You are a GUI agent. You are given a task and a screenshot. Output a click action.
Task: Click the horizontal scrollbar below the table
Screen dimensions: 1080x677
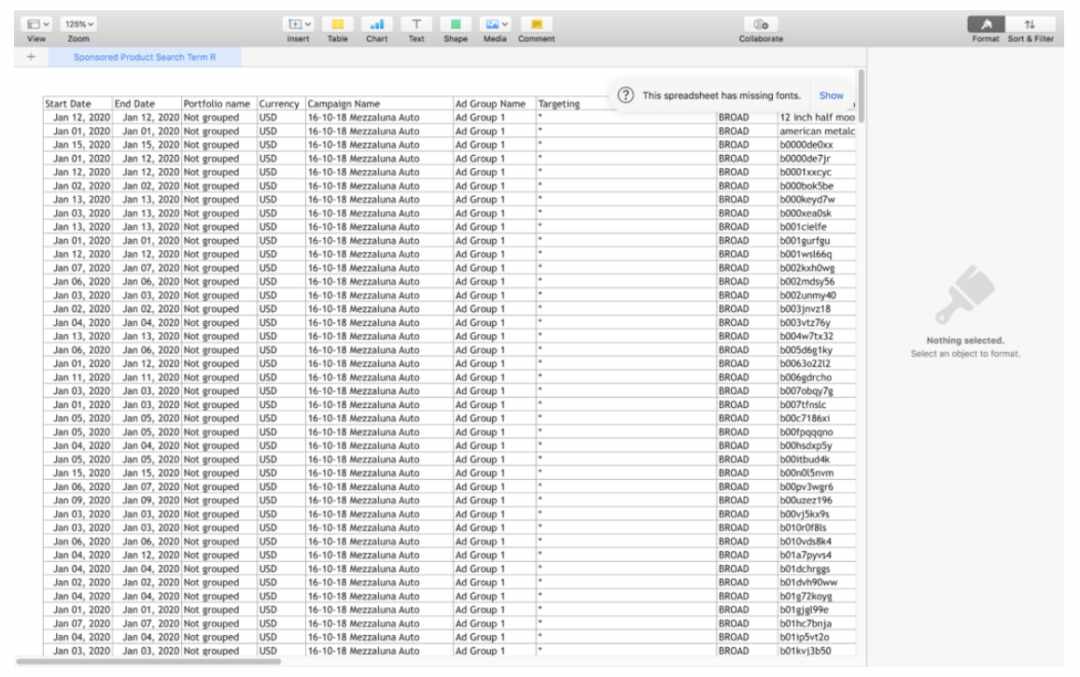tap(148, 661)
